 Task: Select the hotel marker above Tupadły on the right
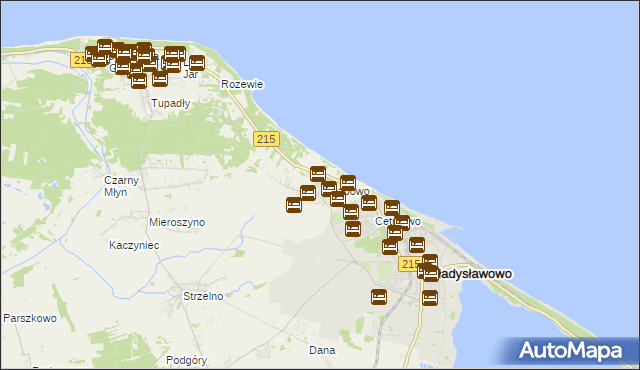pos(160,79)
